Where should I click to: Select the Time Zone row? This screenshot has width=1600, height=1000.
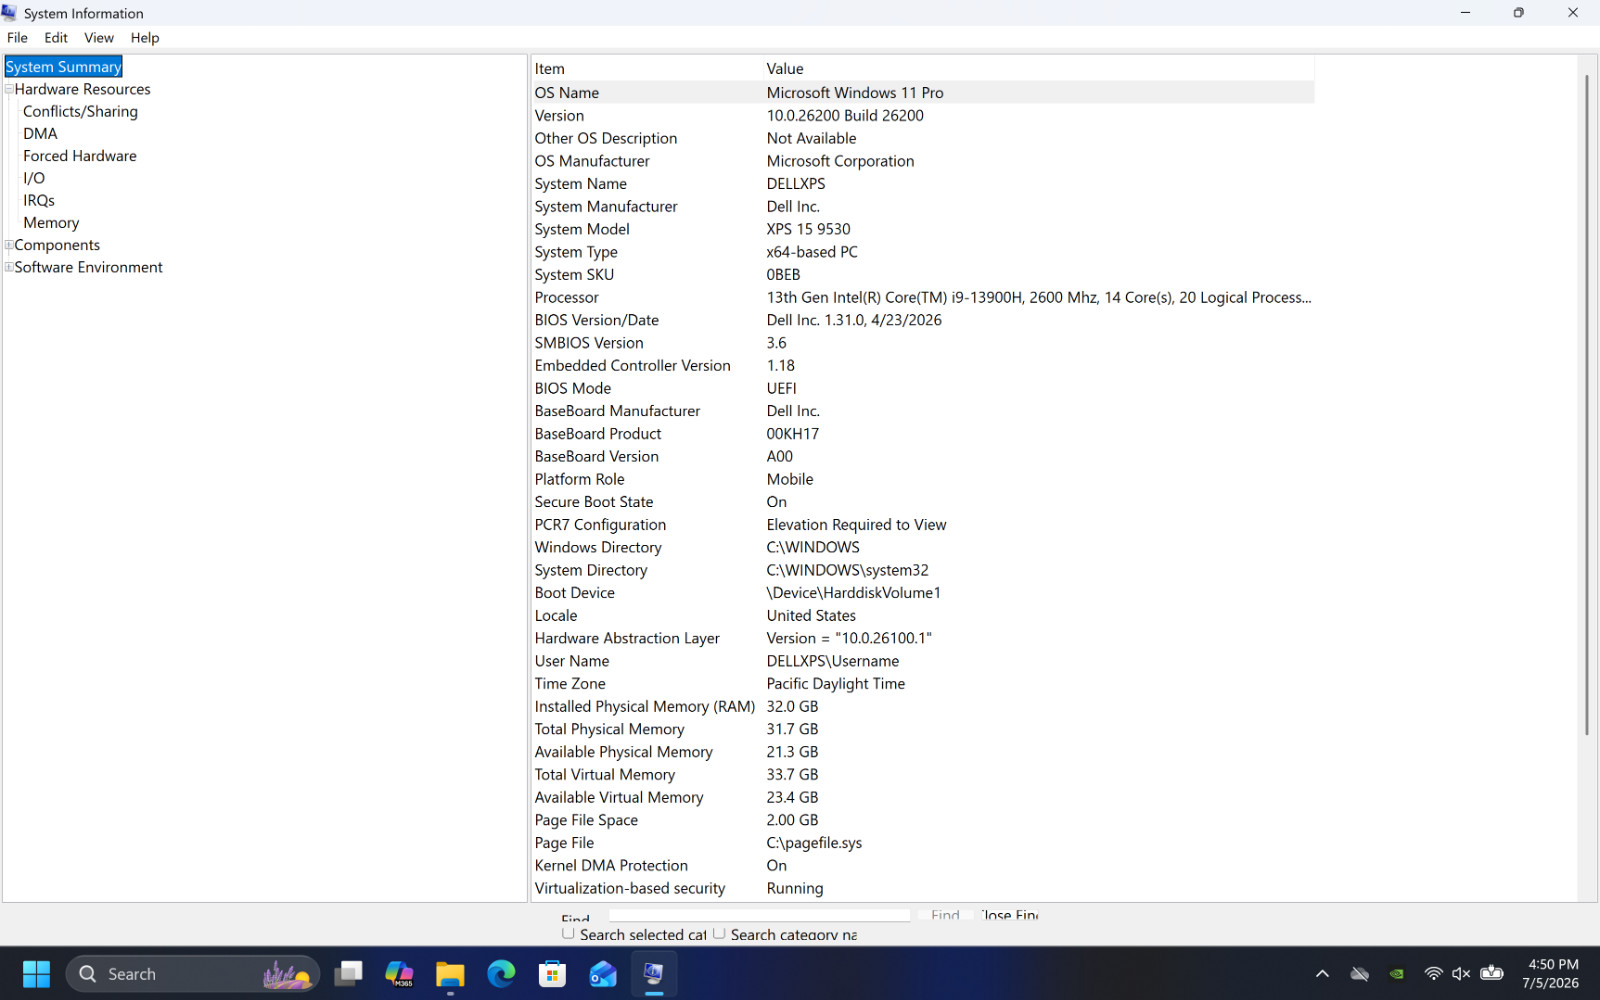pyautogui.click(x=922, y=684)
